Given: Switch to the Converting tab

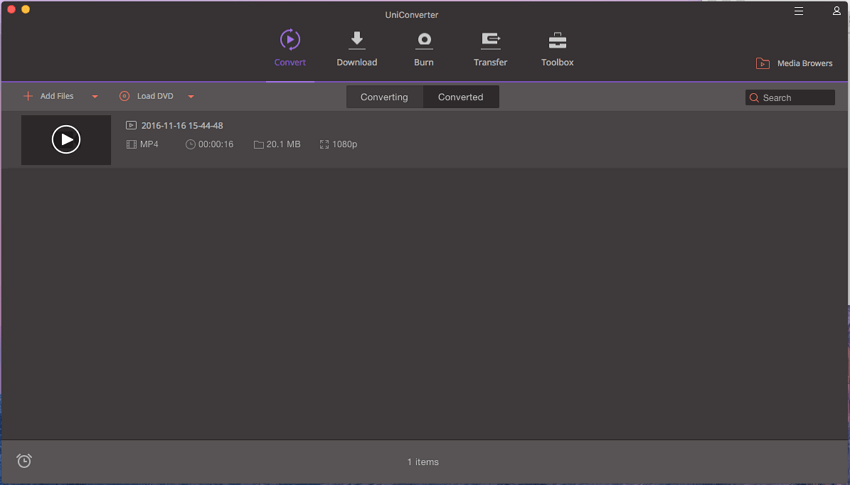Looking at the screenshot, I should pos(384,97).
